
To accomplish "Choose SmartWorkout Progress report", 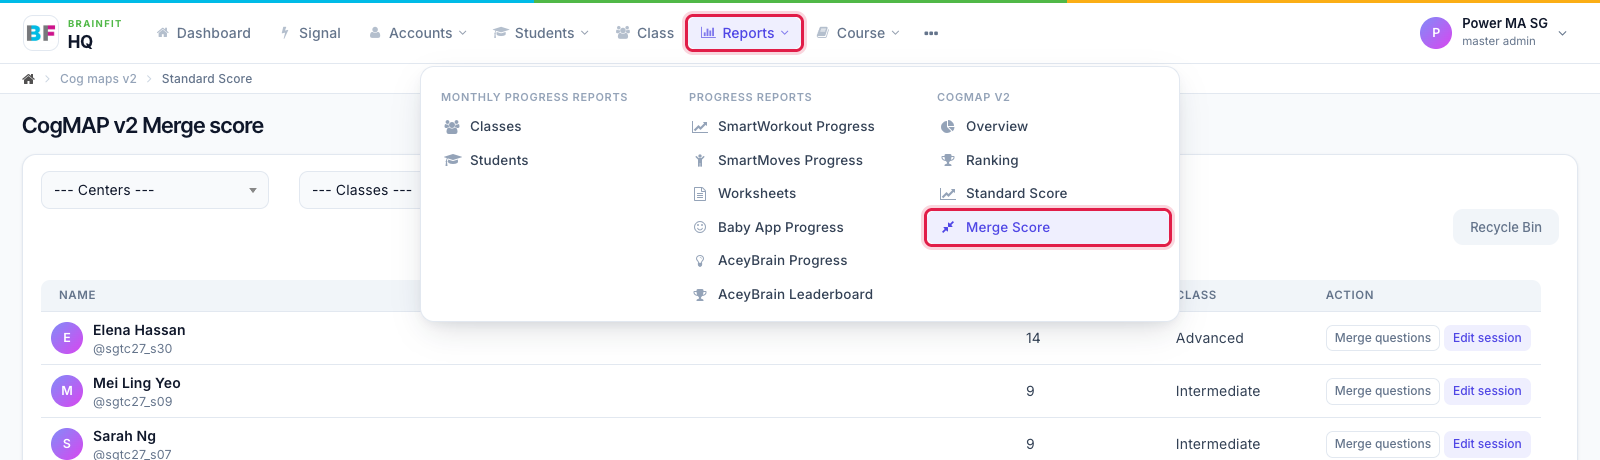I will (x=796, y=127).
